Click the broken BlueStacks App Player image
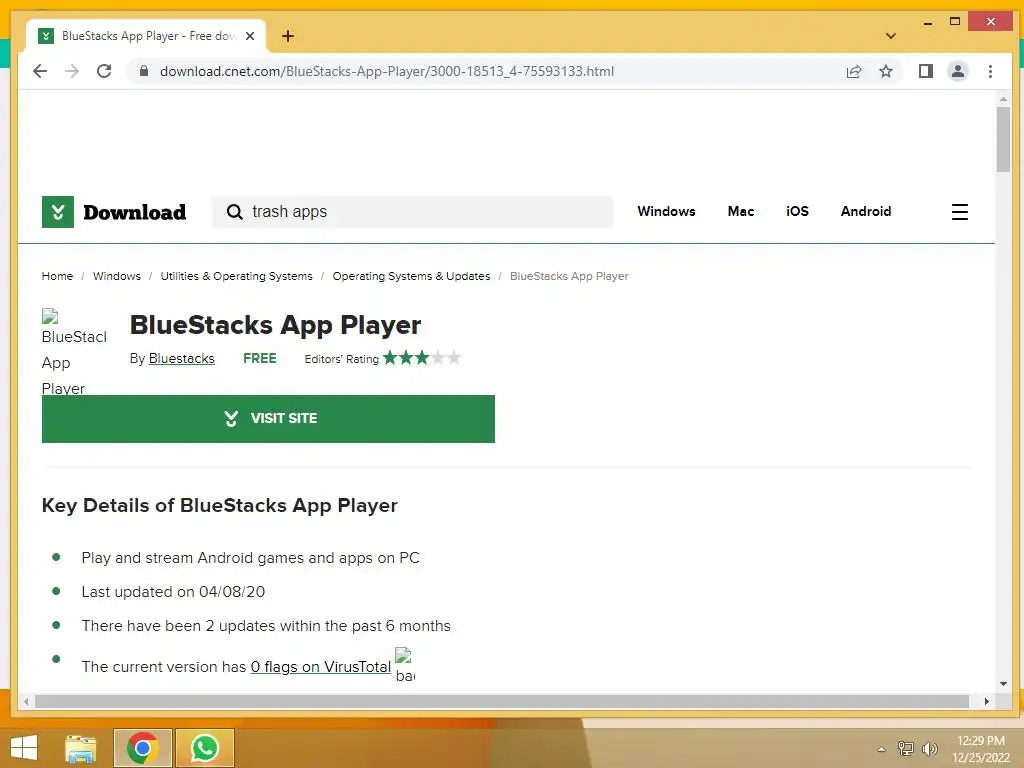The width and height of the screenshot is (1024, 768). [x=74, y=352]
